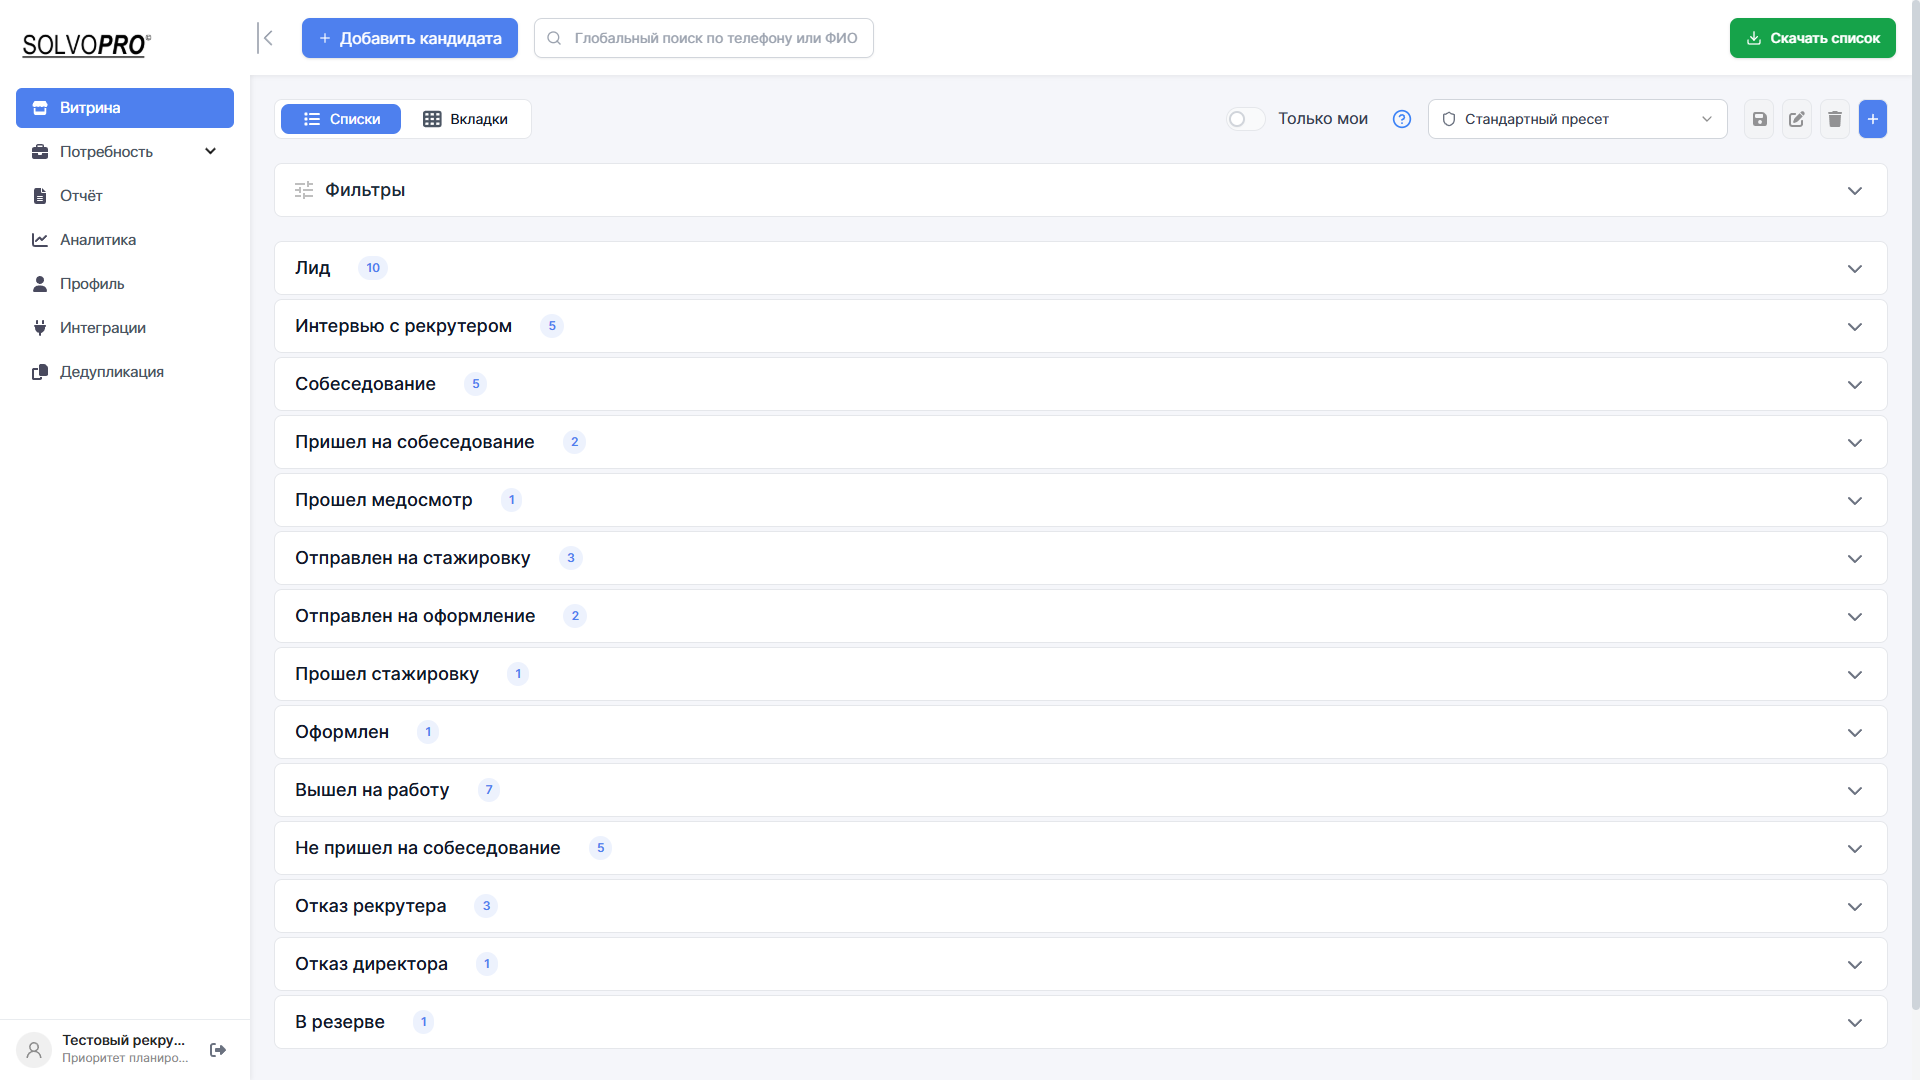Click the save preset floppy icon
This screenshot has width=1920, height=1080.
click(x=1759, y=119)
